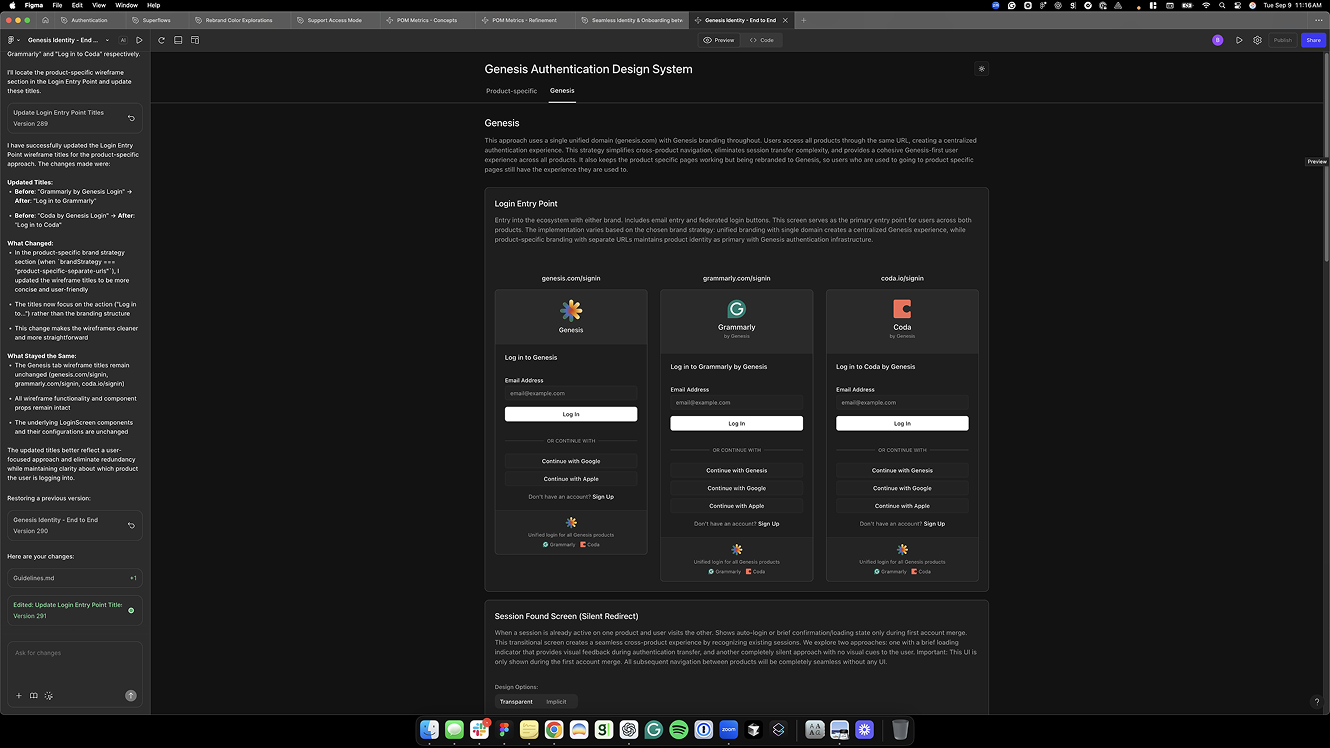Click Sign Up link in Coda login card
The height and width of the screenshot is (748, 1330).
934,524
